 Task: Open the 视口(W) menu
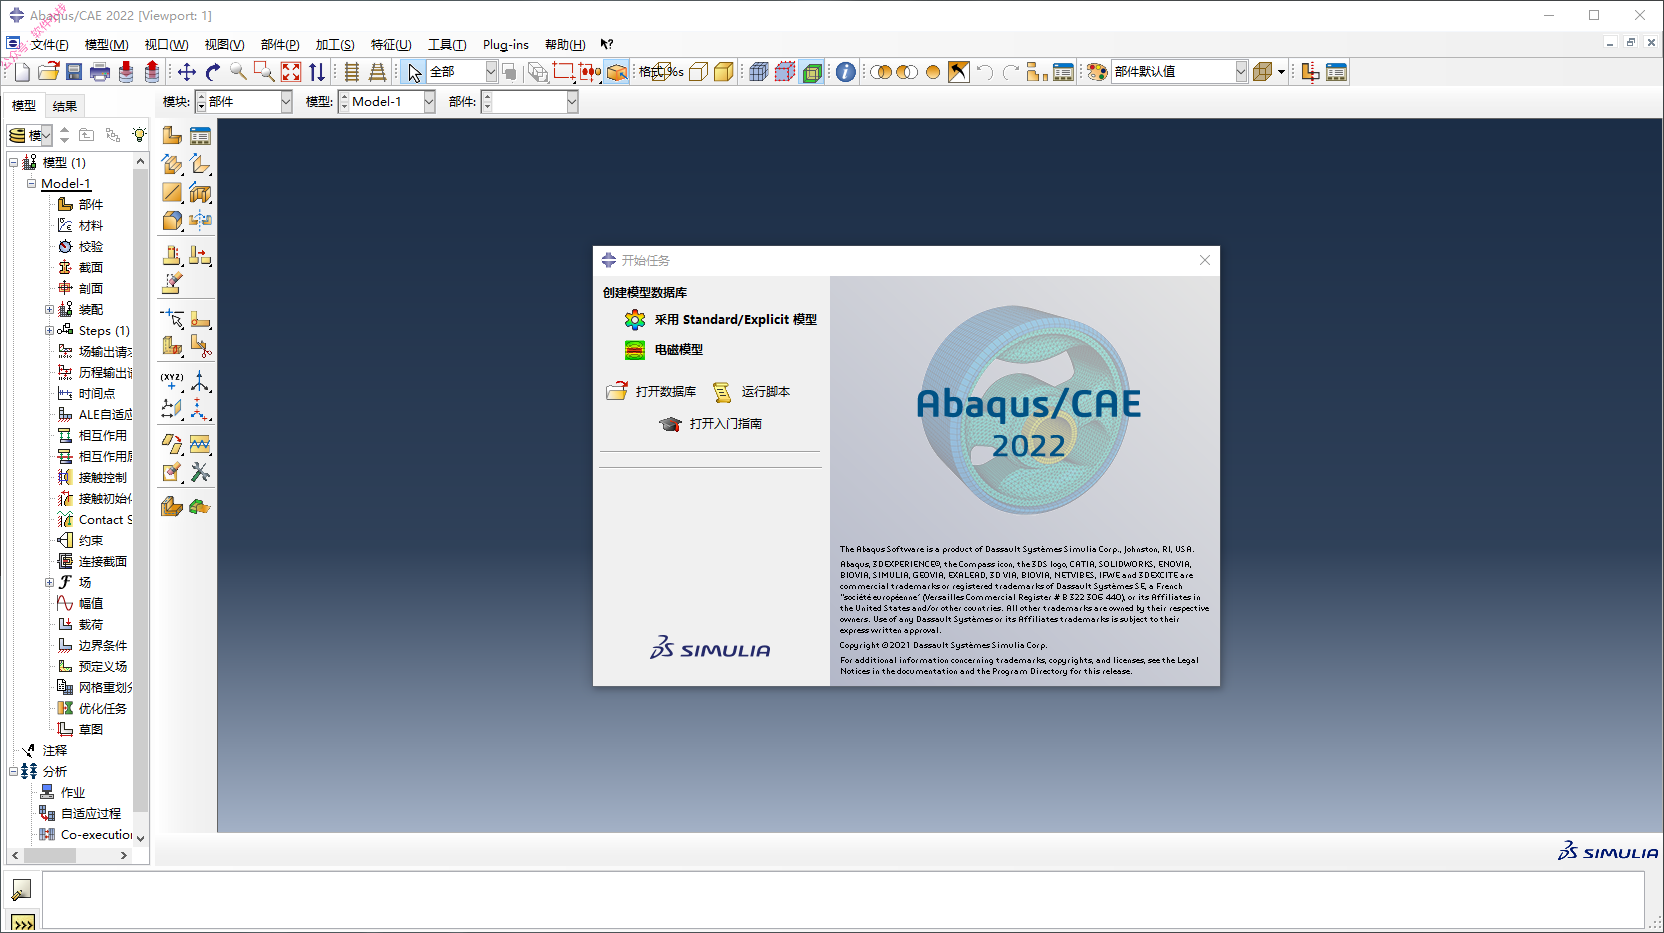[166, 45]
